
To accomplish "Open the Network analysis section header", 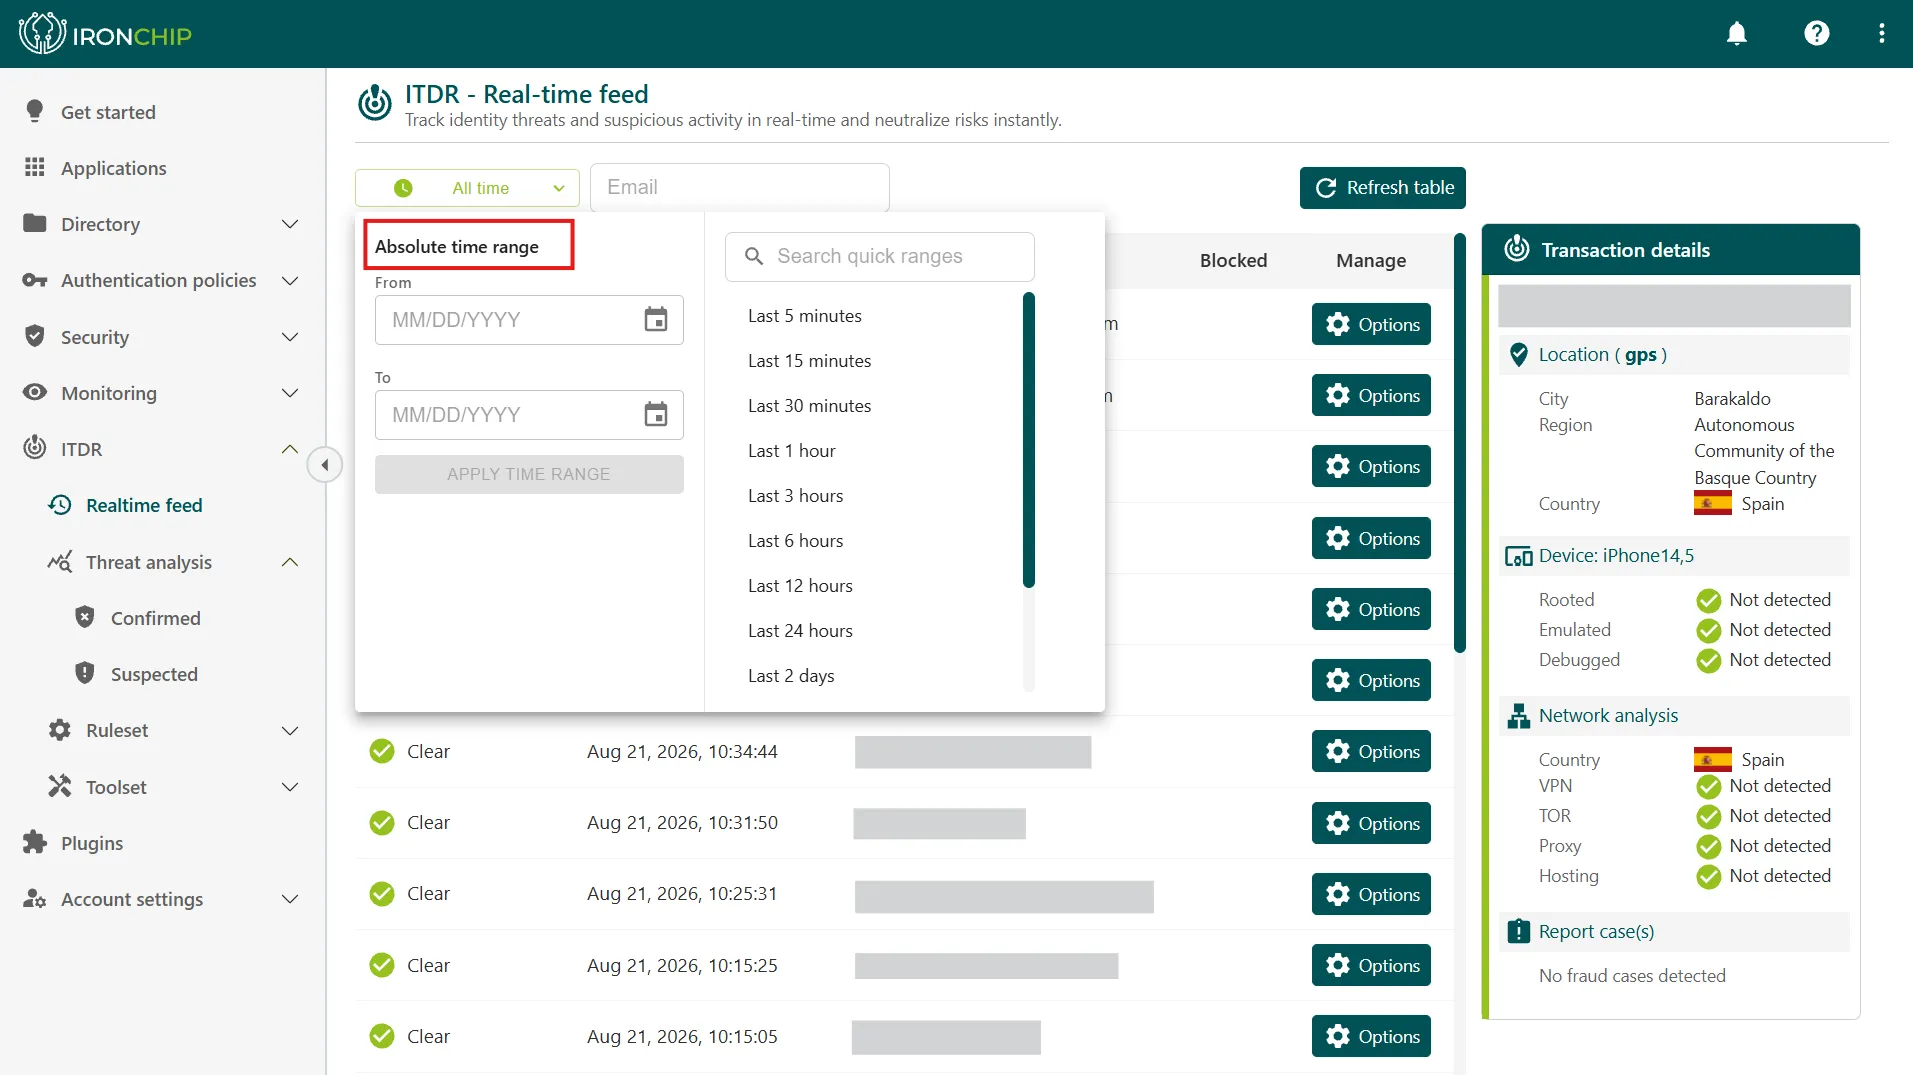I will [1674, 716].
